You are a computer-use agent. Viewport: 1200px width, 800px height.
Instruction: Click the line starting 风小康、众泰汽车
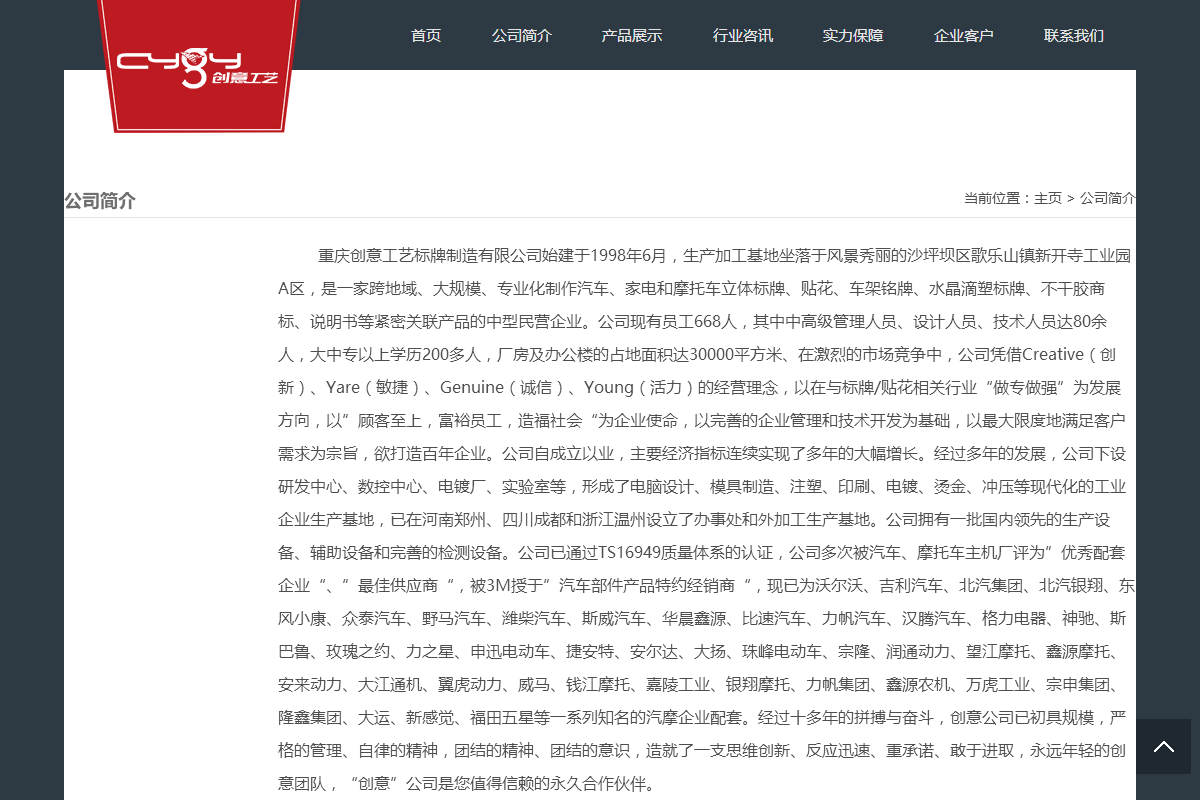tap(702, 619)
